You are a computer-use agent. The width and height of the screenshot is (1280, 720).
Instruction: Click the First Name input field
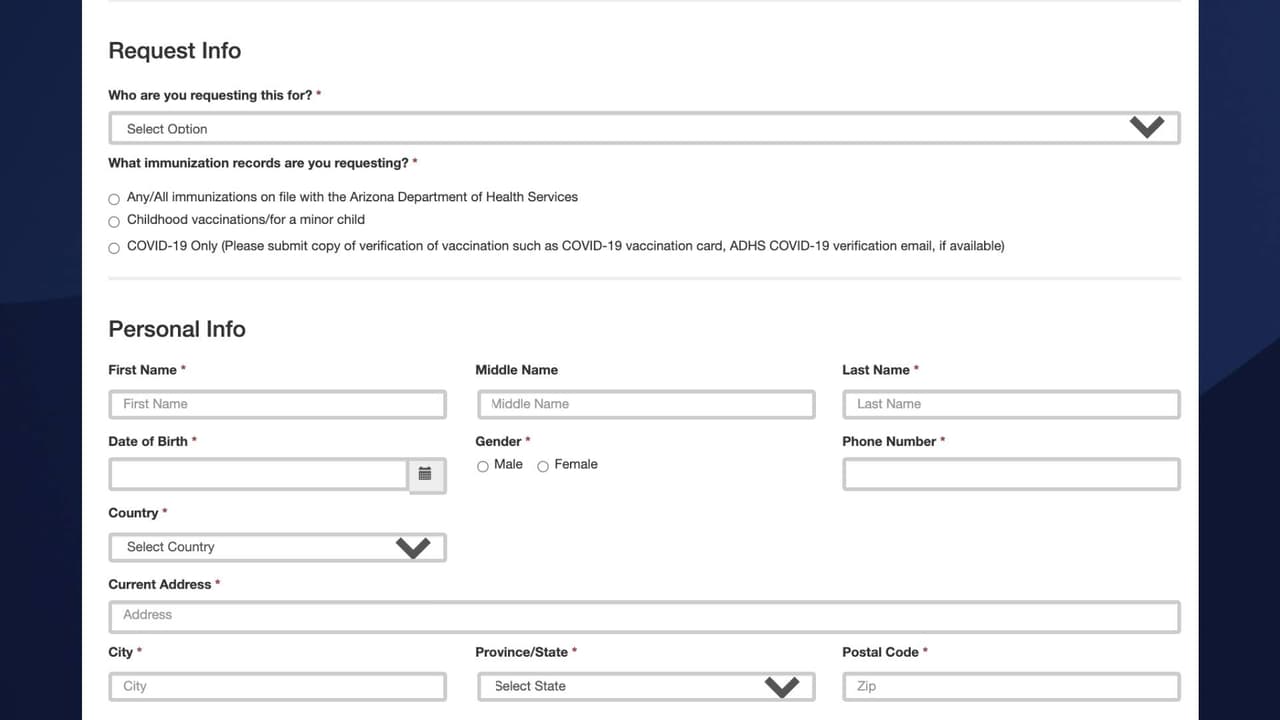coord(277,404)
